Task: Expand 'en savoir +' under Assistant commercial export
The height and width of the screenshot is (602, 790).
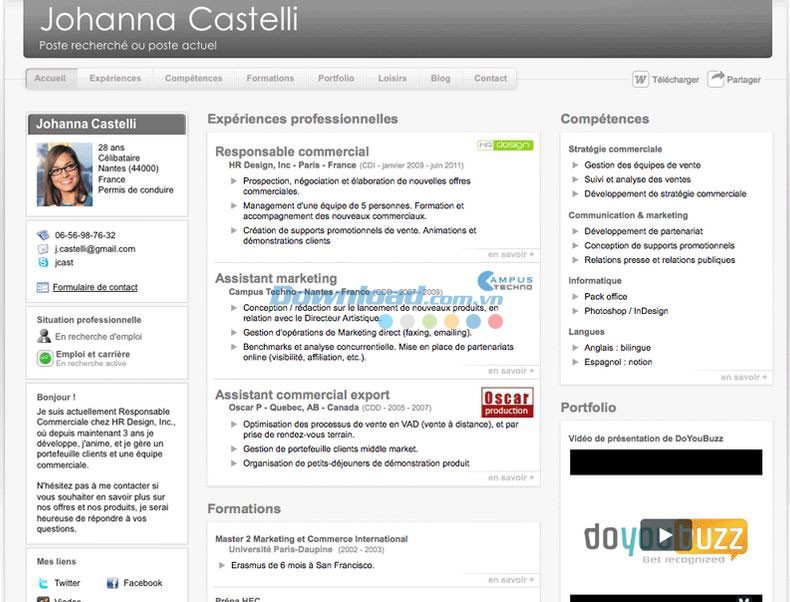Action: (x=512, y=478)
